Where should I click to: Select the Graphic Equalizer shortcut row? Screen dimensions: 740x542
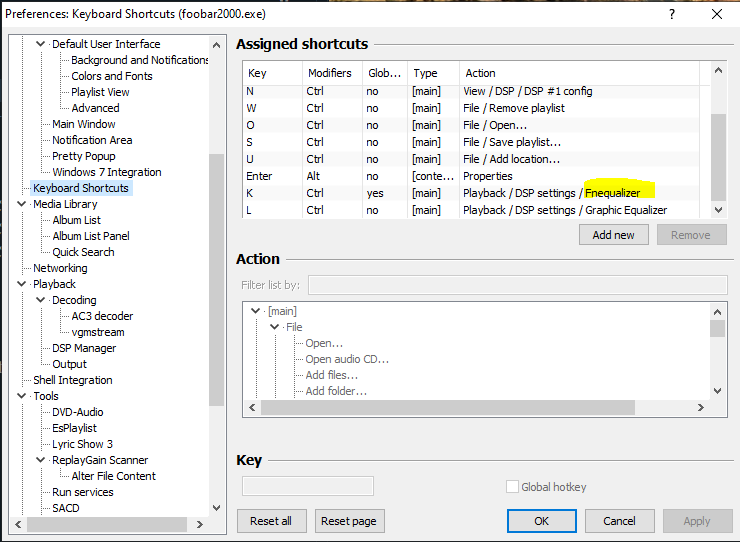click(480, 210)
